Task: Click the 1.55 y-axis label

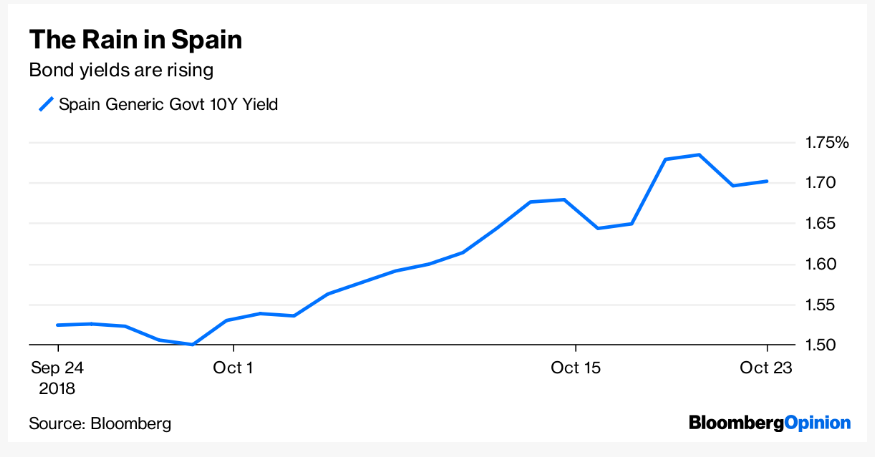Action: tap(820, 305)
